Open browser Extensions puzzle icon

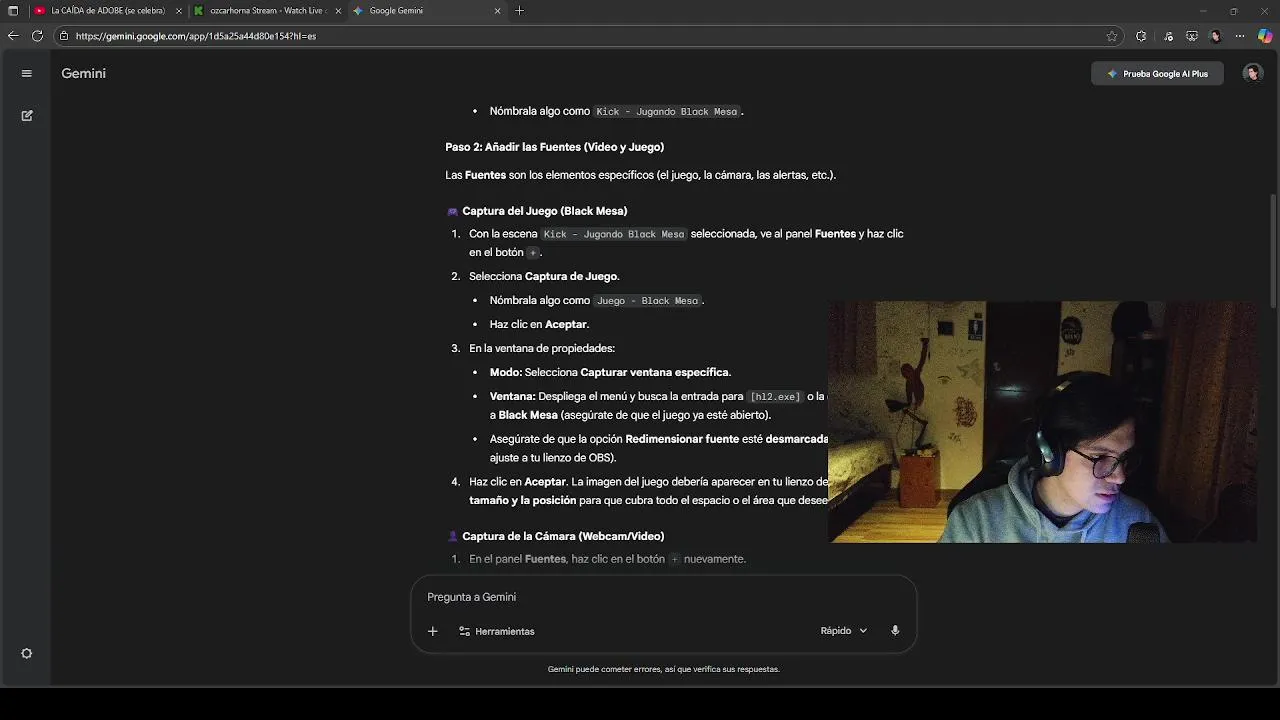point(1141,36)
